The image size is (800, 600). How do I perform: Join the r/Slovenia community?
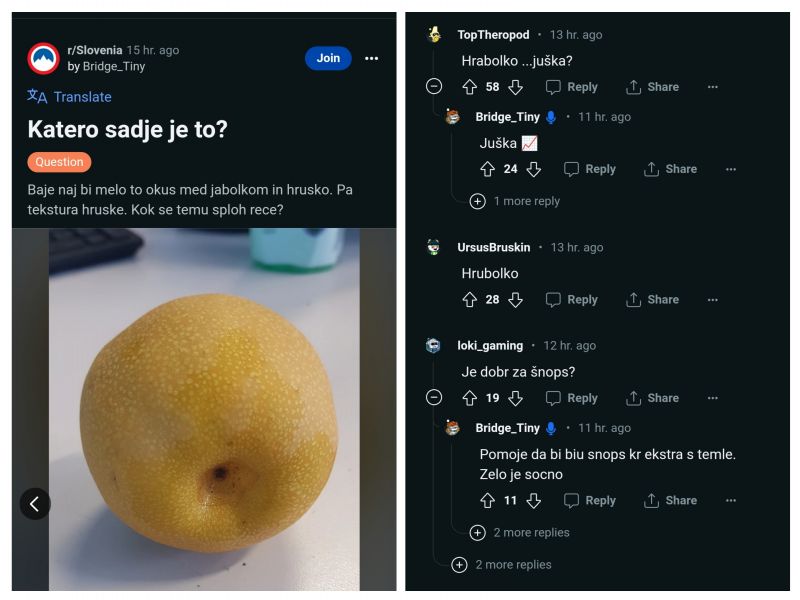coord(328,58)
